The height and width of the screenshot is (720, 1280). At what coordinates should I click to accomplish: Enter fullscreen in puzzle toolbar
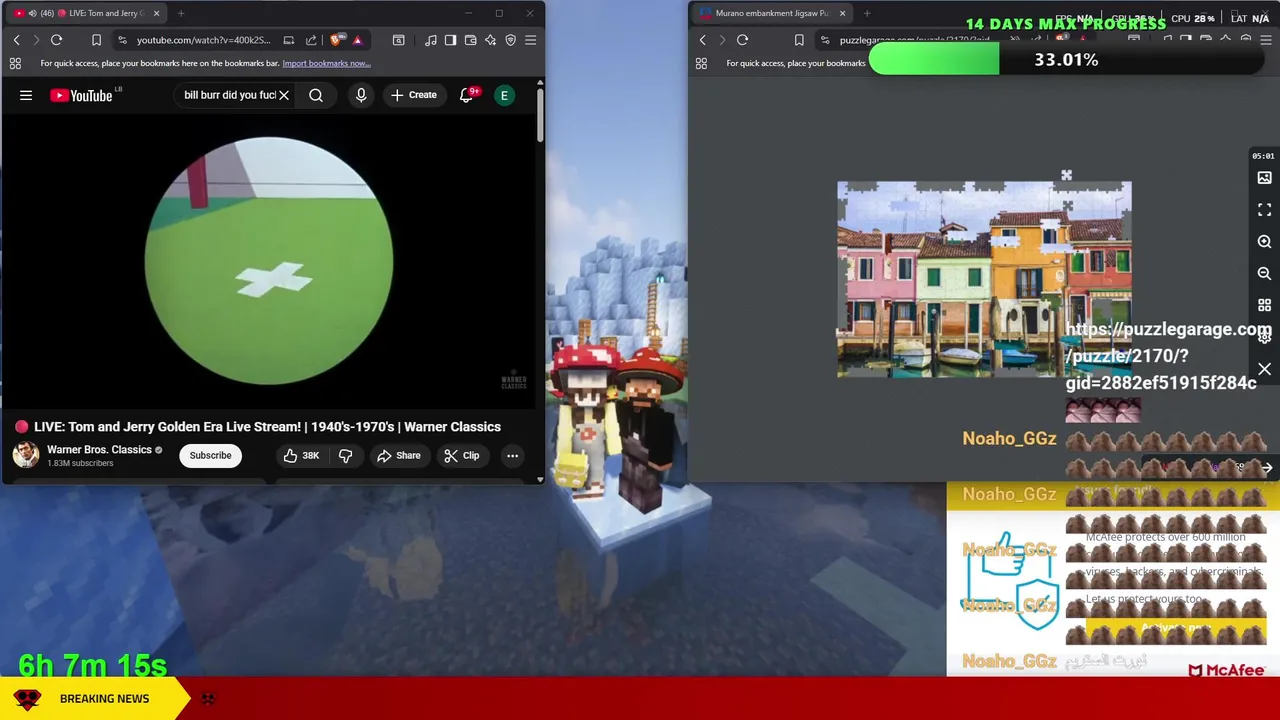[x=1264, y=210]
